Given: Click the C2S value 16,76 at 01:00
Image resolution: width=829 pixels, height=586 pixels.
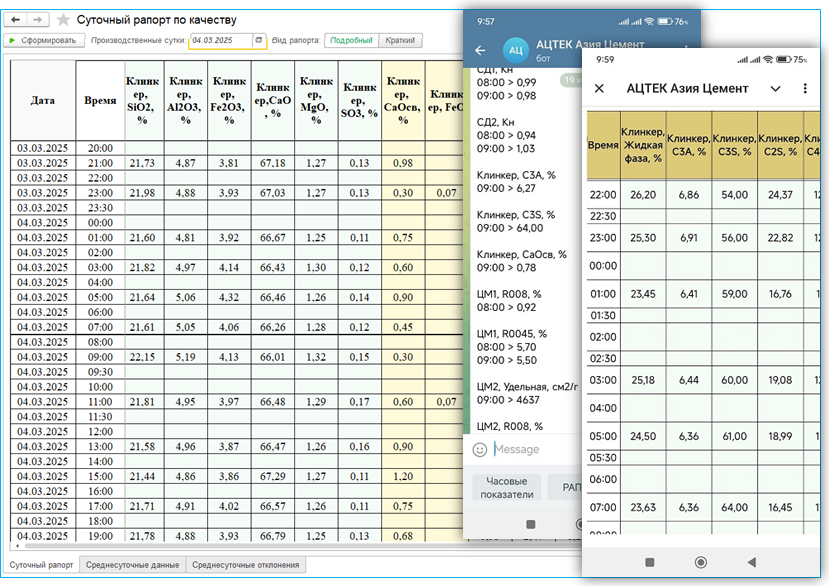Looking at the screenshot, I should (x=780, y=294).
